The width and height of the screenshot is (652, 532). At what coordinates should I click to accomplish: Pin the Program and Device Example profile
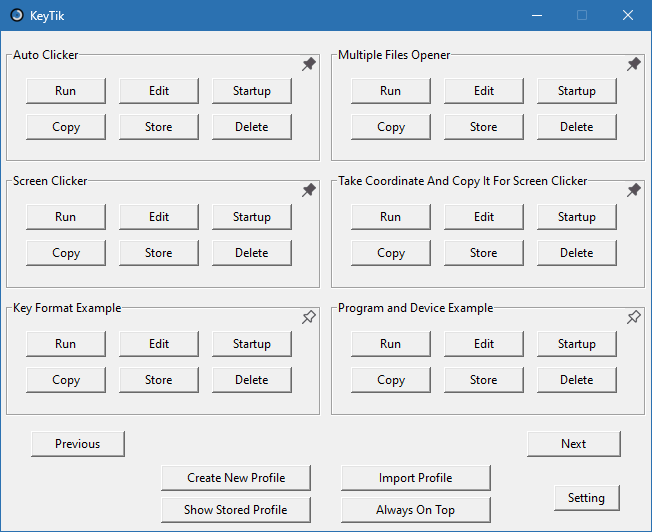point(634,317)
